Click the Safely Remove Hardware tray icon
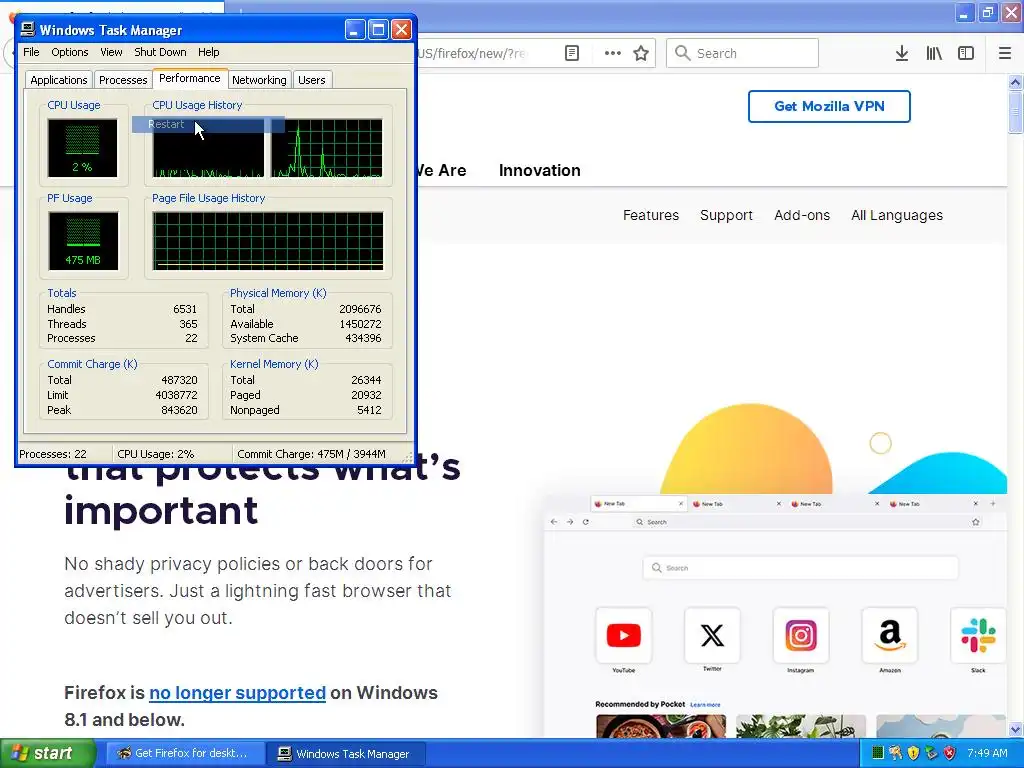 coord(931,753)
